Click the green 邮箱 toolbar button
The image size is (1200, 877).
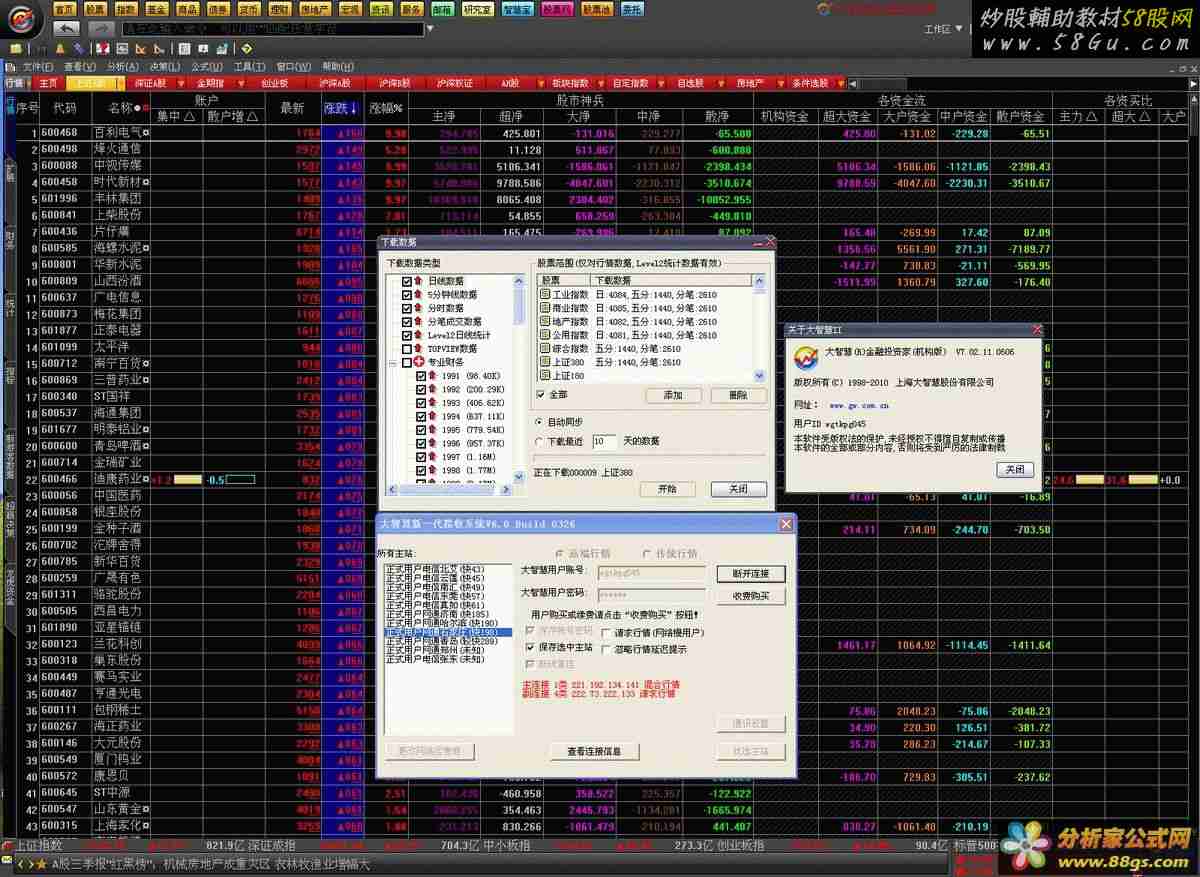coord(442,8)
